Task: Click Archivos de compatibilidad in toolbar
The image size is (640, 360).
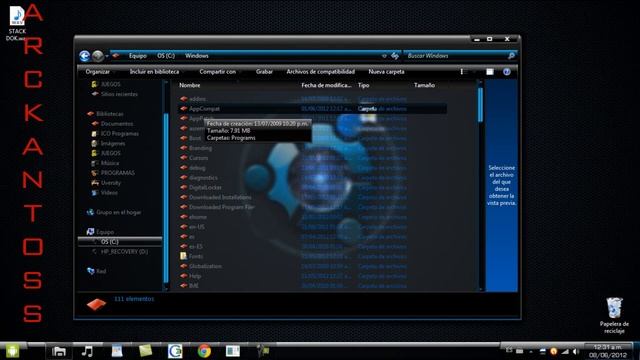Action: point(320,72)
